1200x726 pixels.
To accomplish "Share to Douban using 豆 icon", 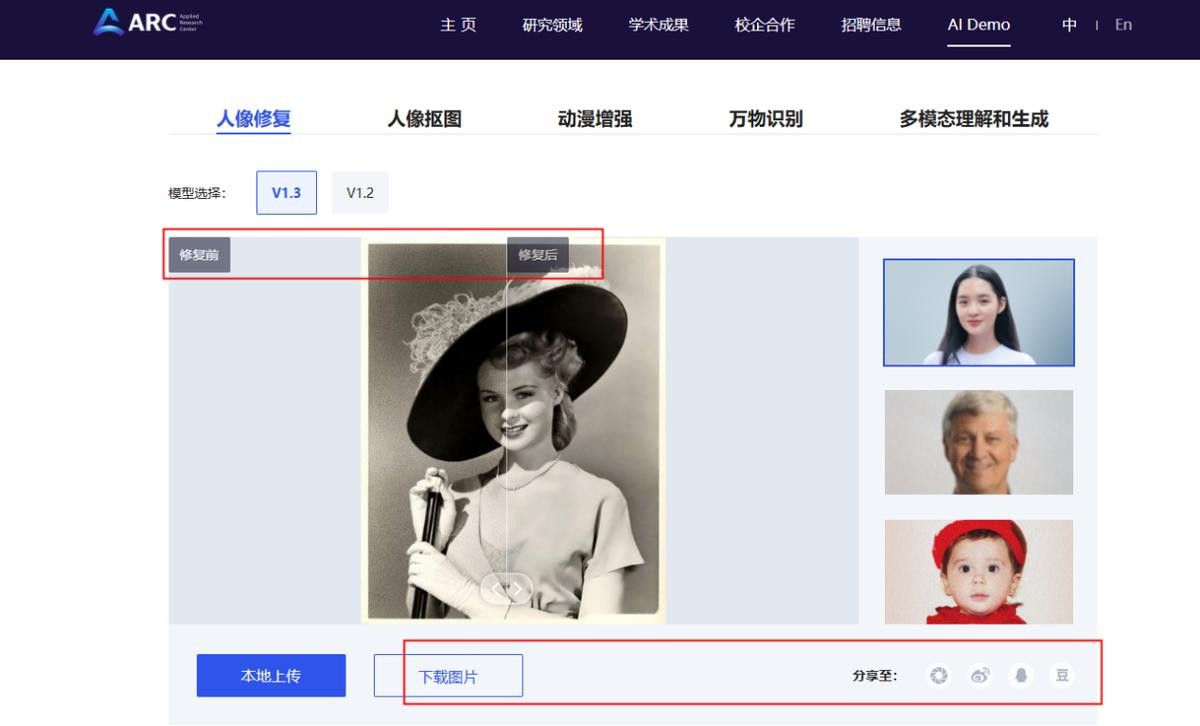I will point(1062,676).
